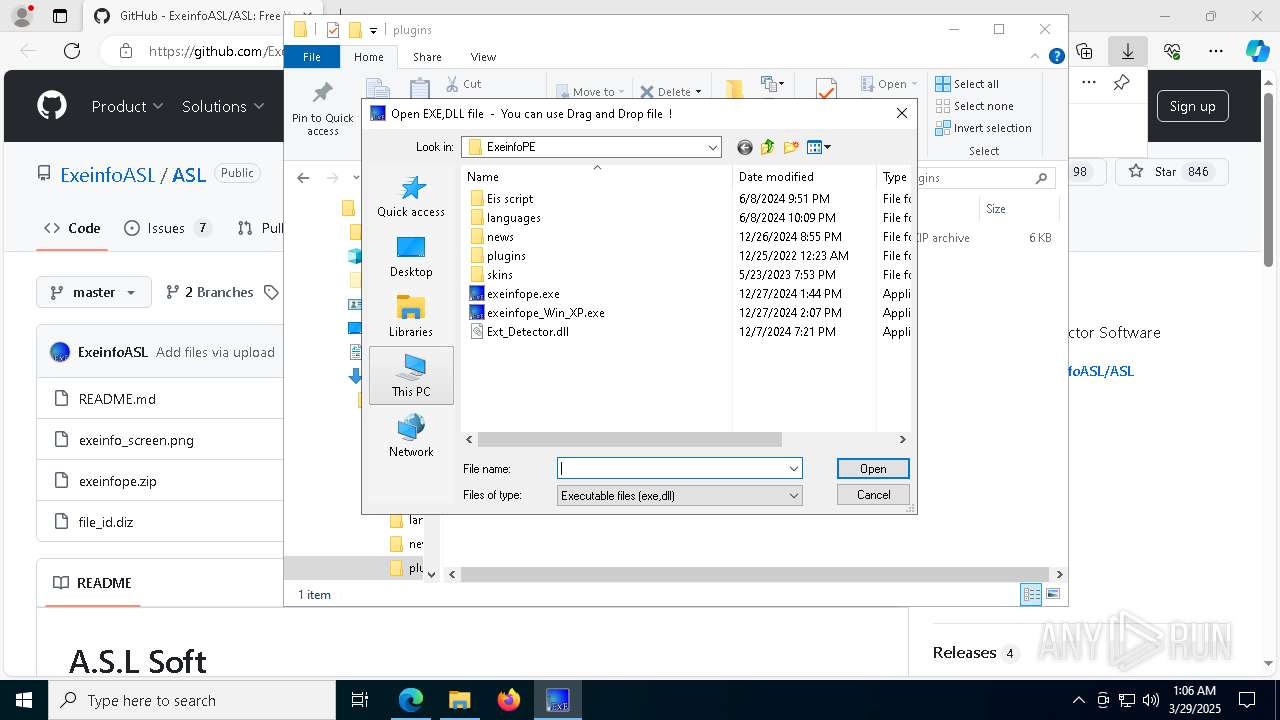Open Firefox from taskbar
The image size is (1280, 720).
point(509,700)
